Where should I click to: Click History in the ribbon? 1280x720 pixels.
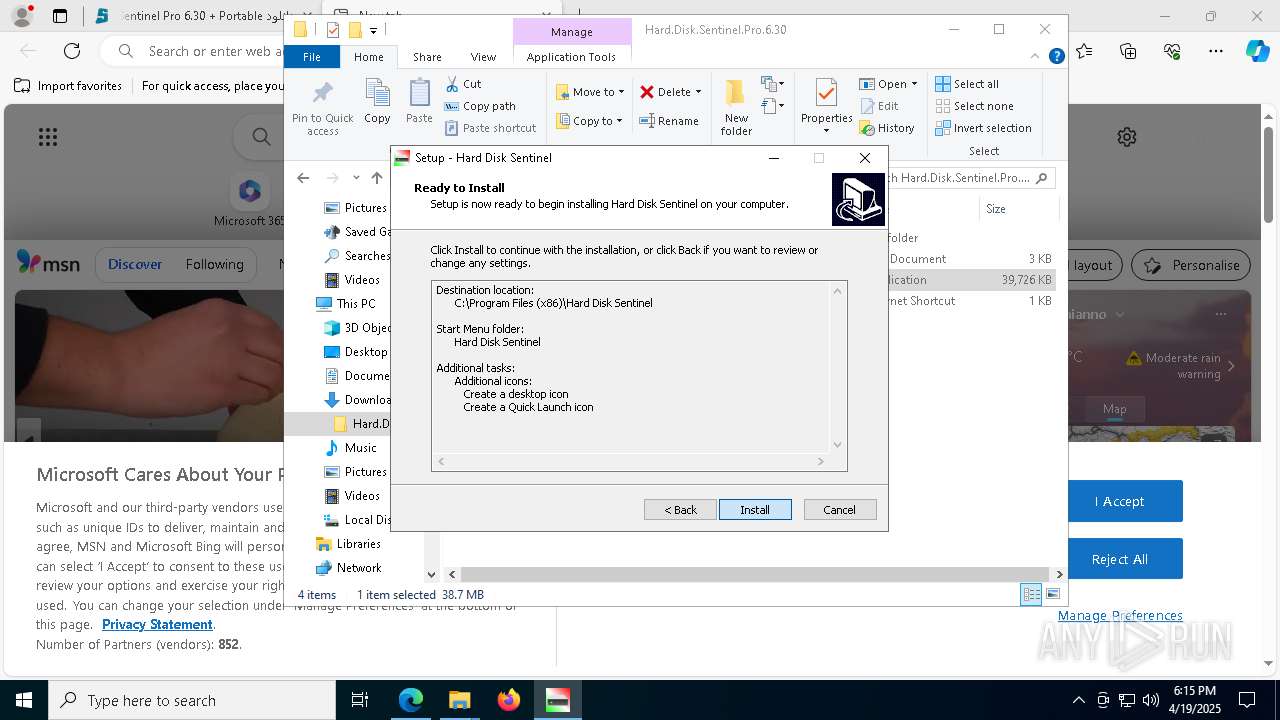(887, 128)
